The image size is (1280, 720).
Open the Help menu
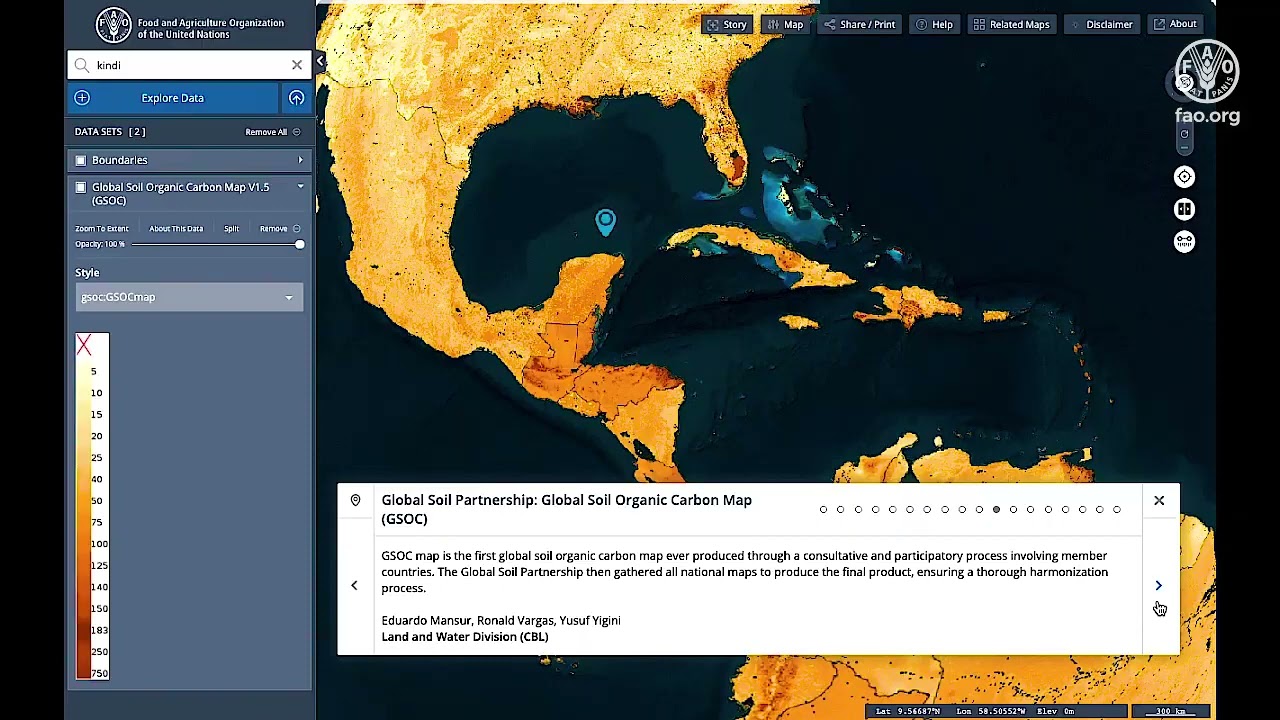tap(935, 24)
